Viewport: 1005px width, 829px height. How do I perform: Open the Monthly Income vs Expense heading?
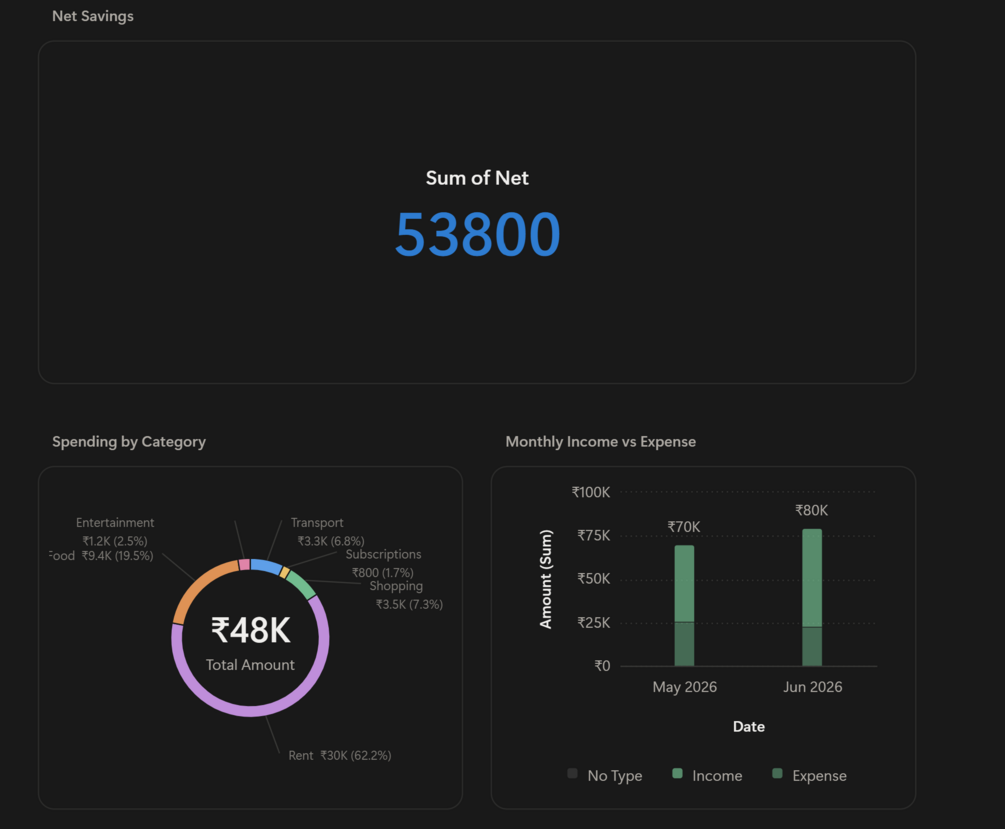[601, 442]
